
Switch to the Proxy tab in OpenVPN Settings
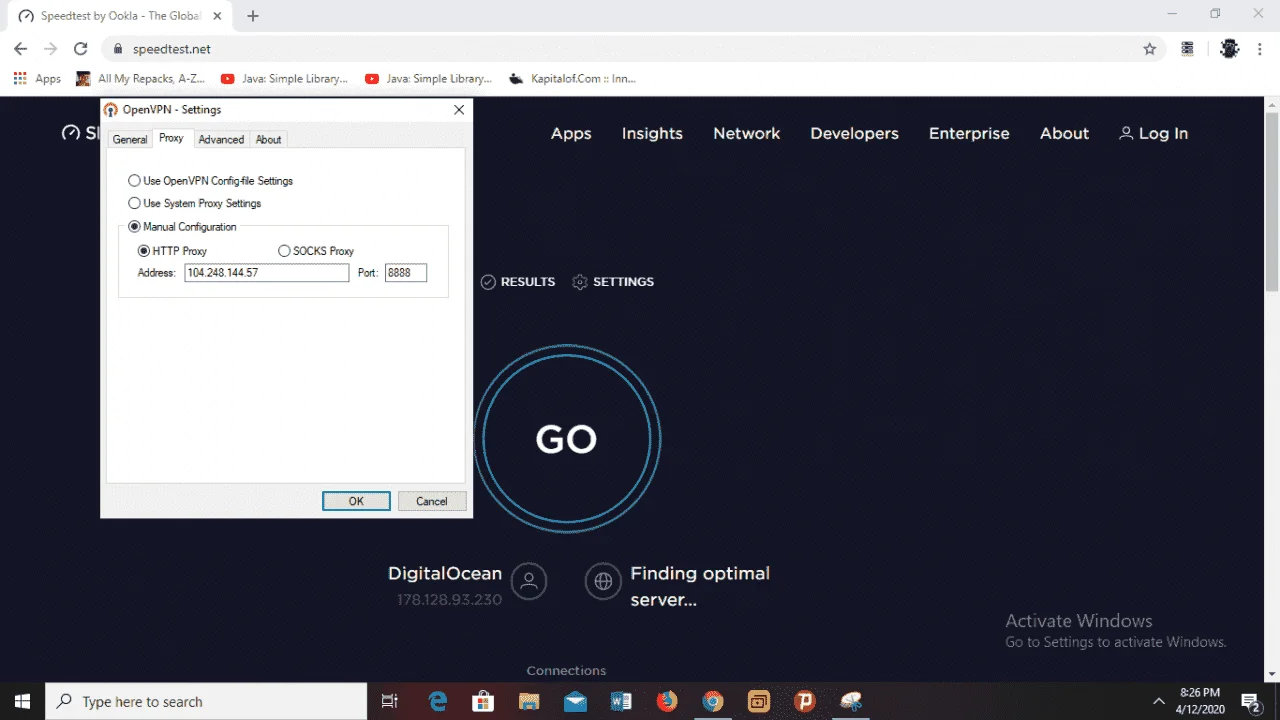coord(171,138)
